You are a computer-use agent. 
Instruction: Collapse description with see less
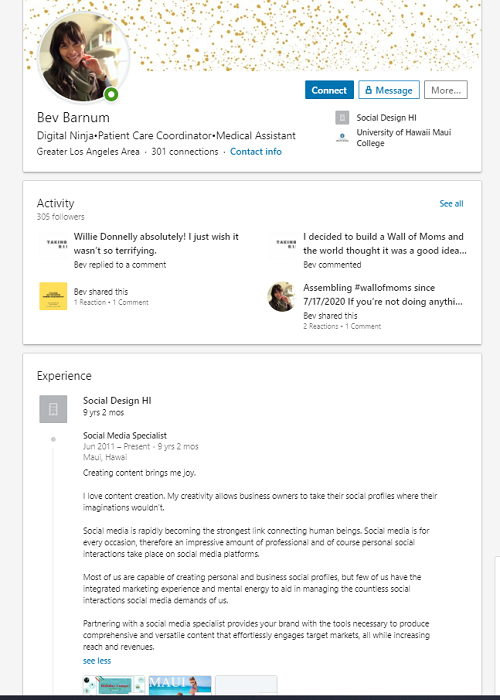pos(97,661)
